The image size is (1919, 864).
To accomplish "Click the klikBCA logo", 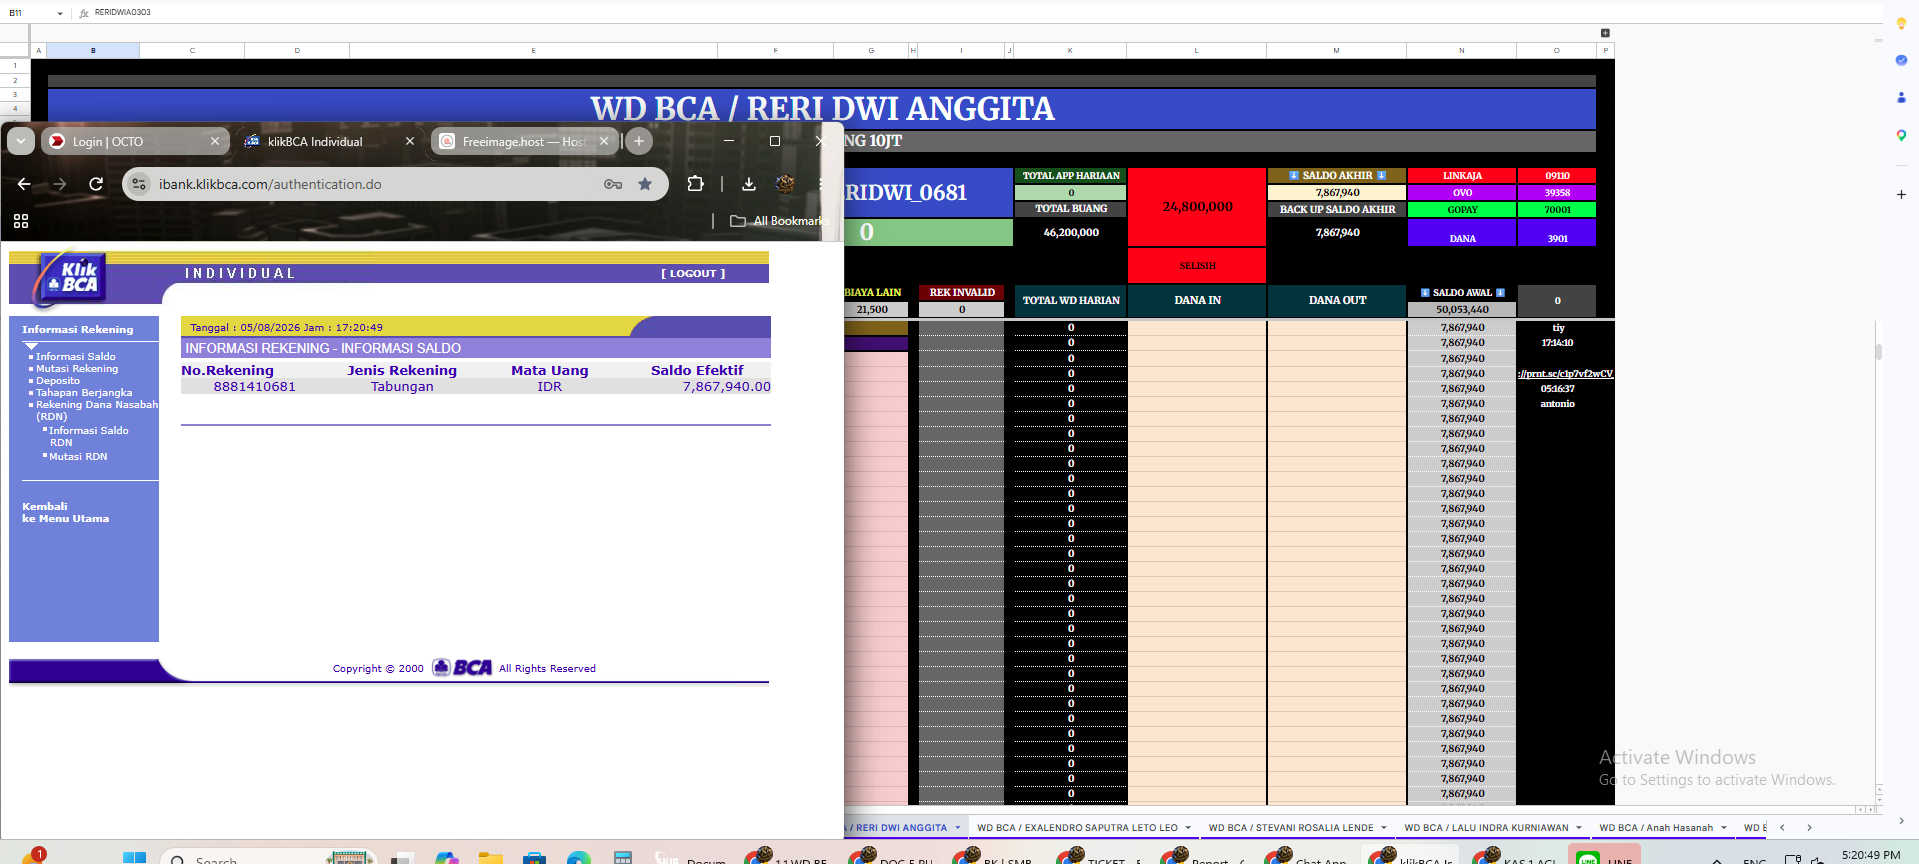I will [x=70, y=277].
